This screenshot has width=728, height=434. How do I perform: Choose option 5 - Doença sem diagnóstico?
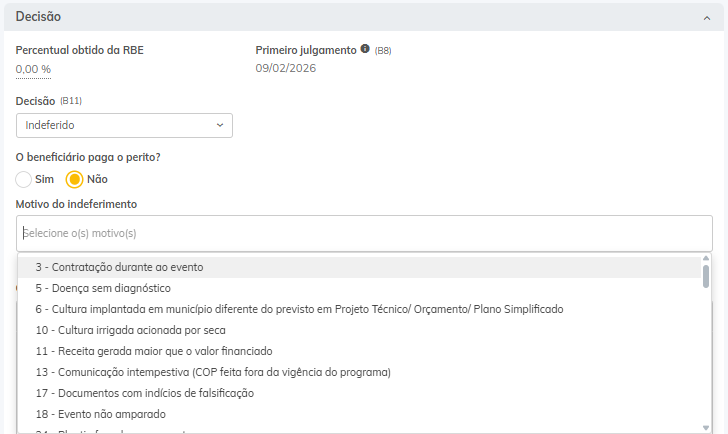point(103,288)
